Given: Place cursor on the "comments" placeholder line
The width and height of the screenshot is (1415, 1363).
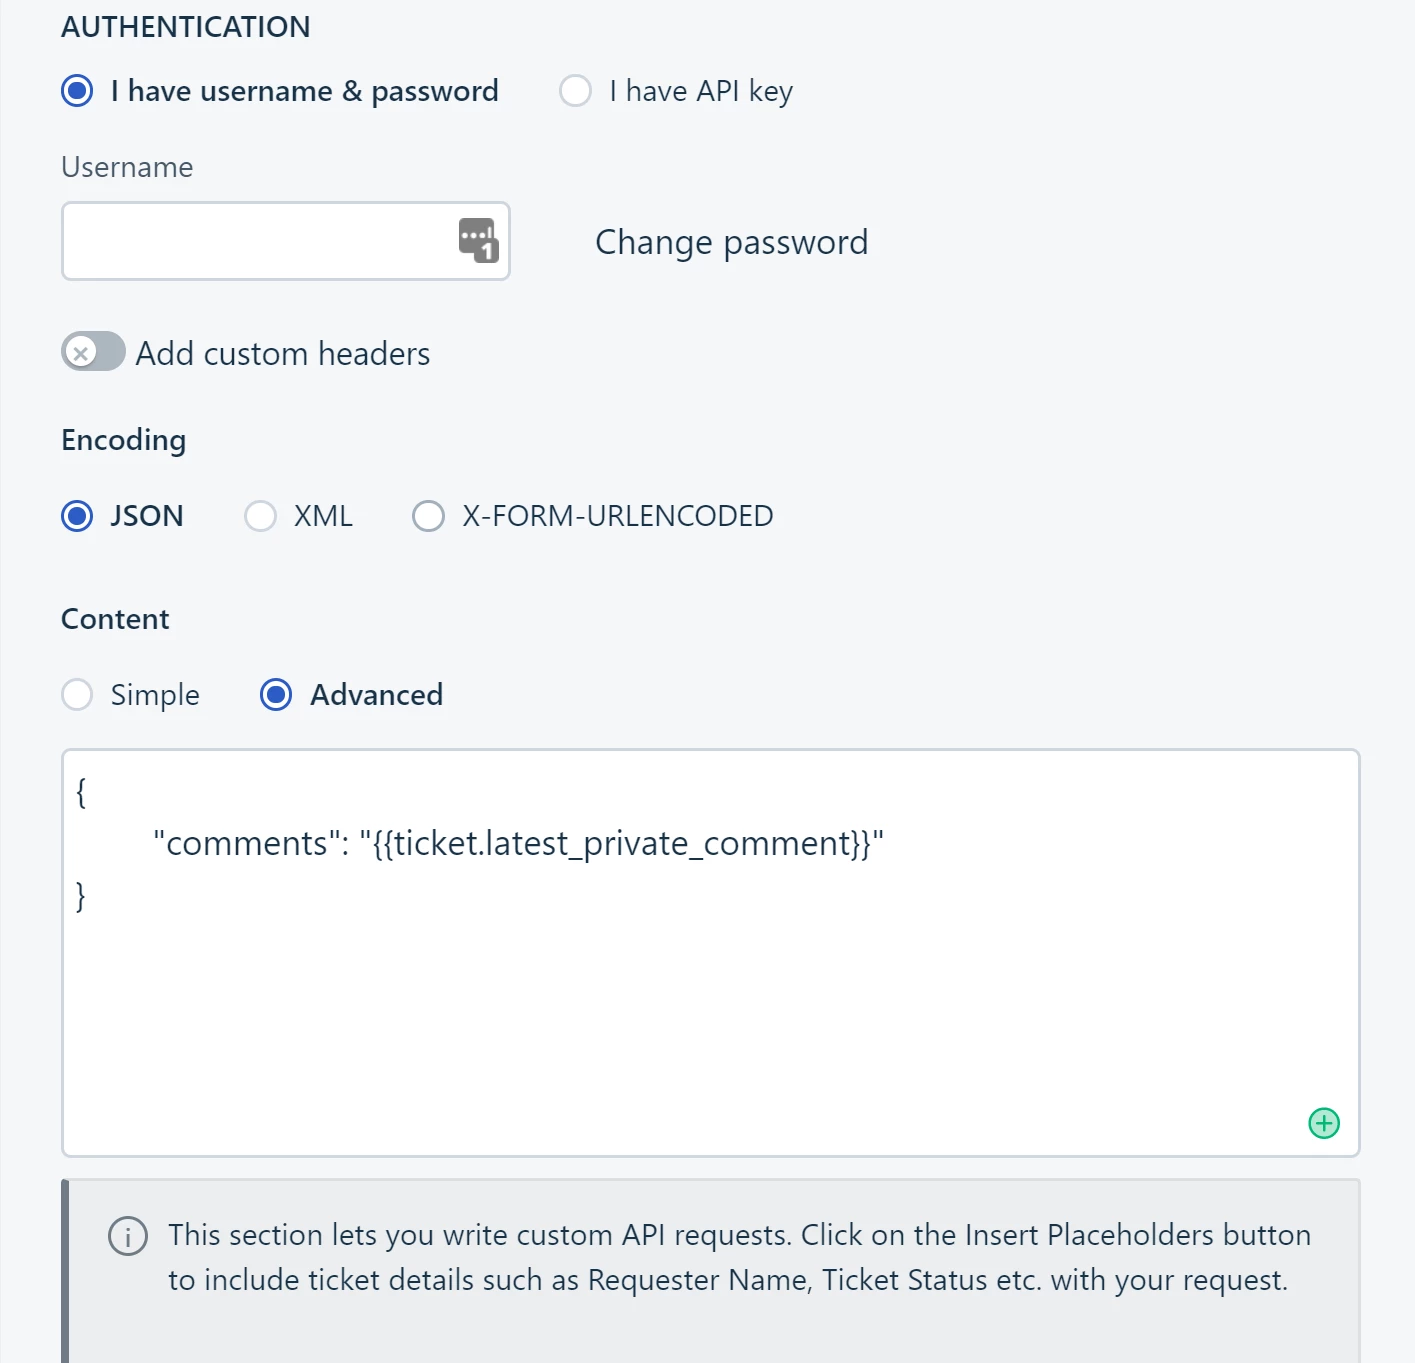Looking at the screenshot, I should (x=518, y=843).
